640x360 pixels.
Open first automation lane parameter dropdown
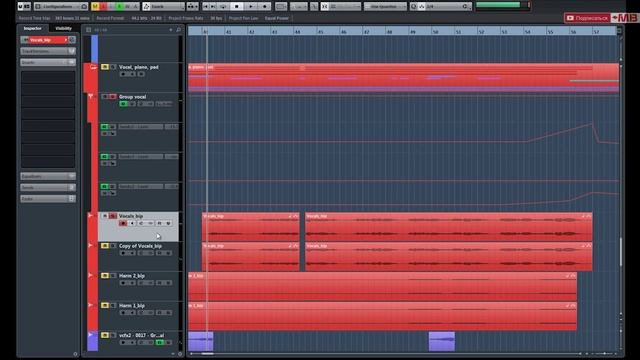pos(140,127)
